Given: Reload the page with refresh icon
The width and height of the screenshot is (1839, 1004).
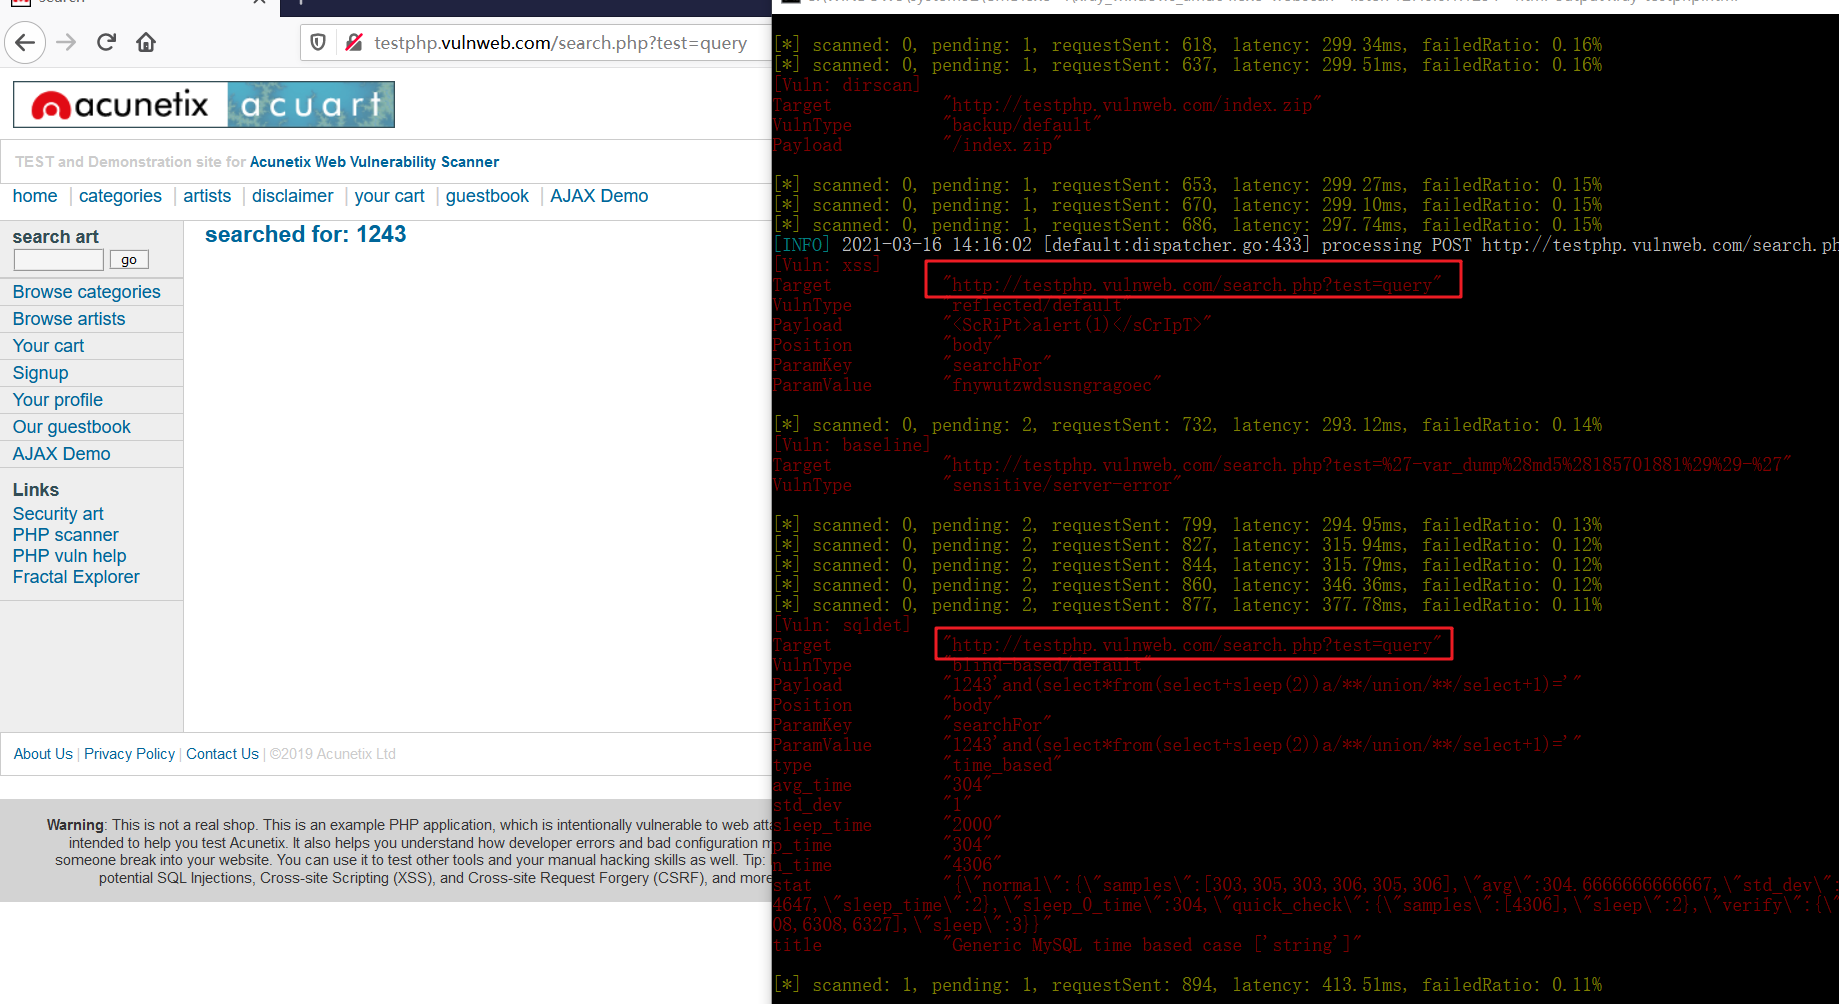Looking at the screenshot, I should tap(106, 42).
